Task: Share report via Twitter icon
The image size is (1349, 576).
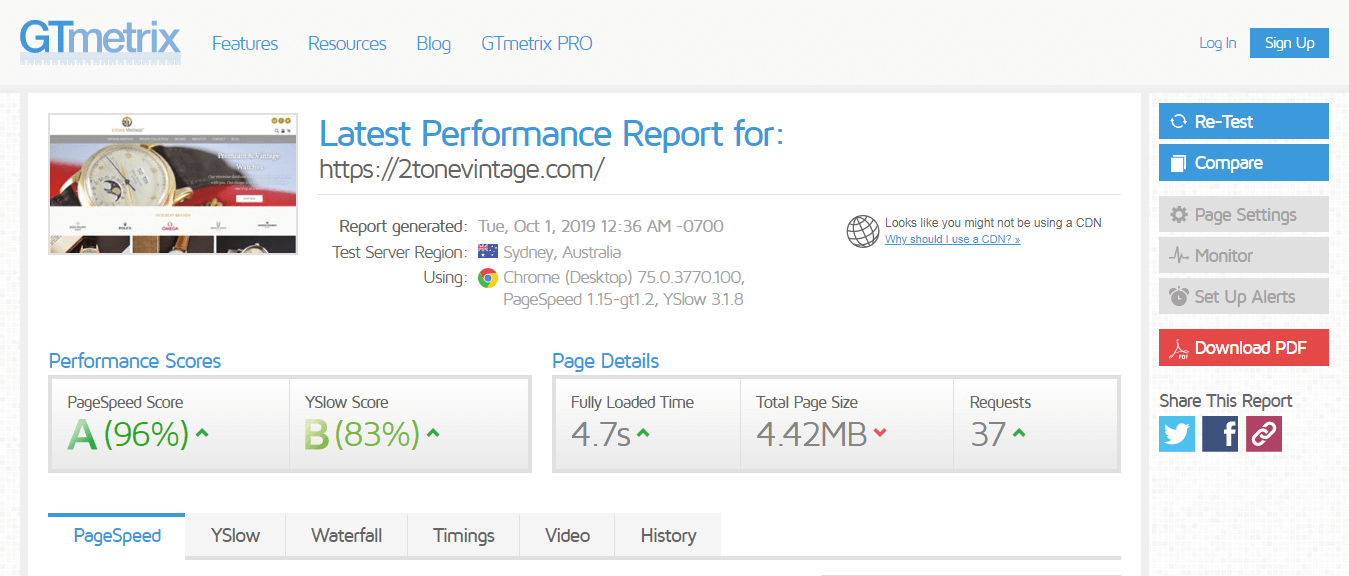Action: click(1177, 434)
